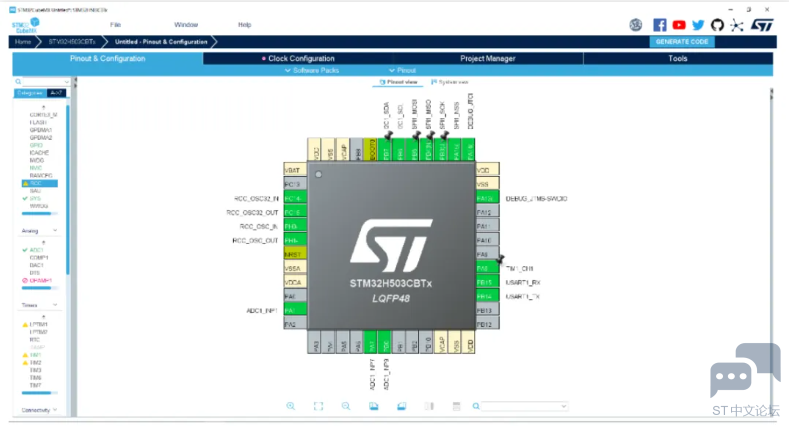The width and height of the screenshot is (789, 426).
Task: Switch to Tools tab
Action: 678,58
